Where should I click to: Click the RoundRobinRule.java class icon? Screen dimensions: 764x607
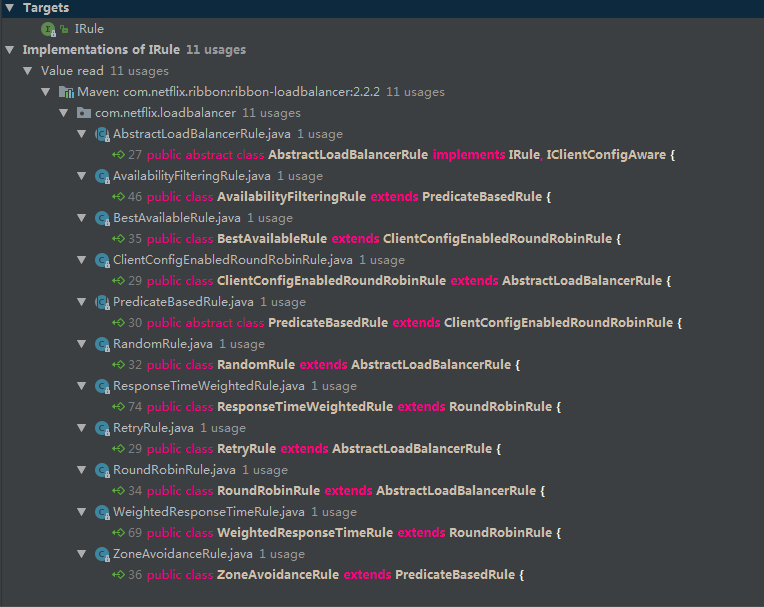tap(102, 470)
